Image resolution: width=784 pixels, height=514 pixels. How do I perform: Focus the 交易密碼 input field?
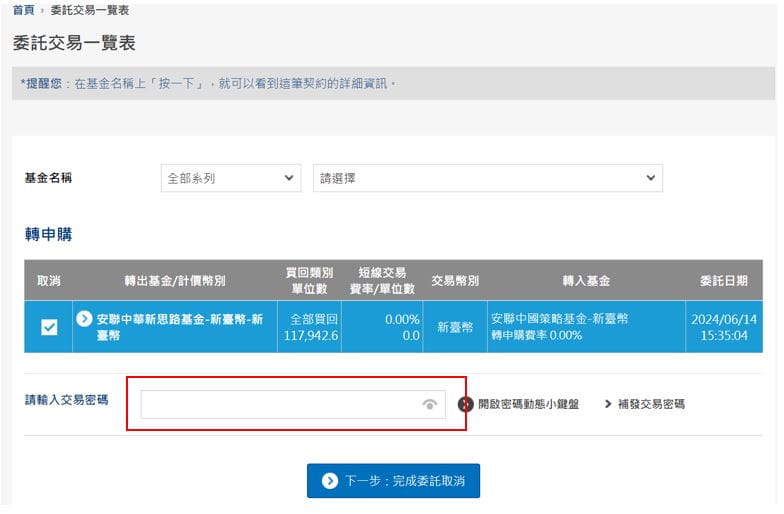click(x=280, y=404)
